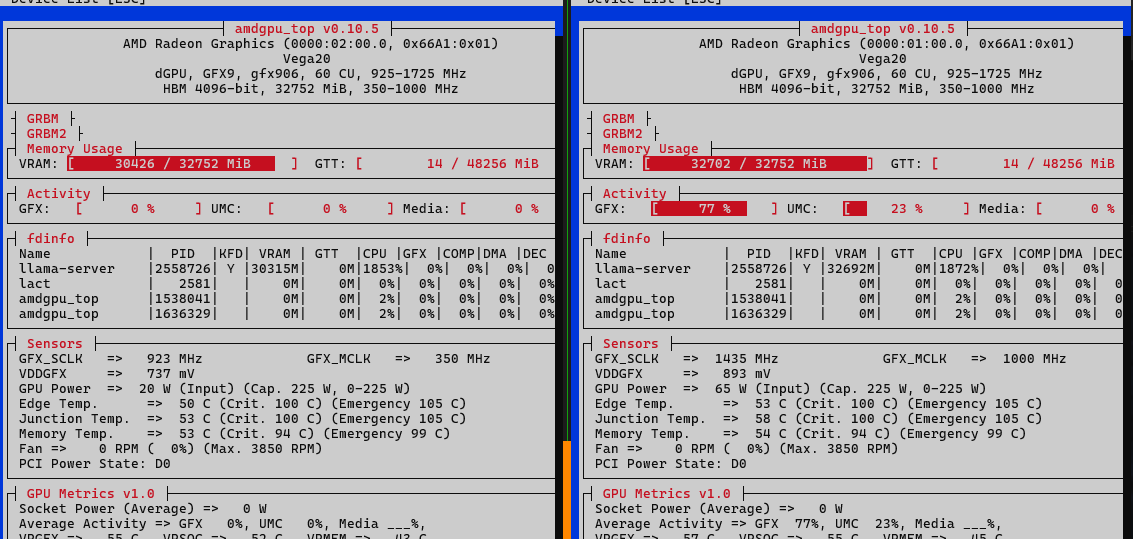Click GPU Metrics v1.0 heading in 02:00.0 pane
1133x539 pixels.
pos(90,493)
